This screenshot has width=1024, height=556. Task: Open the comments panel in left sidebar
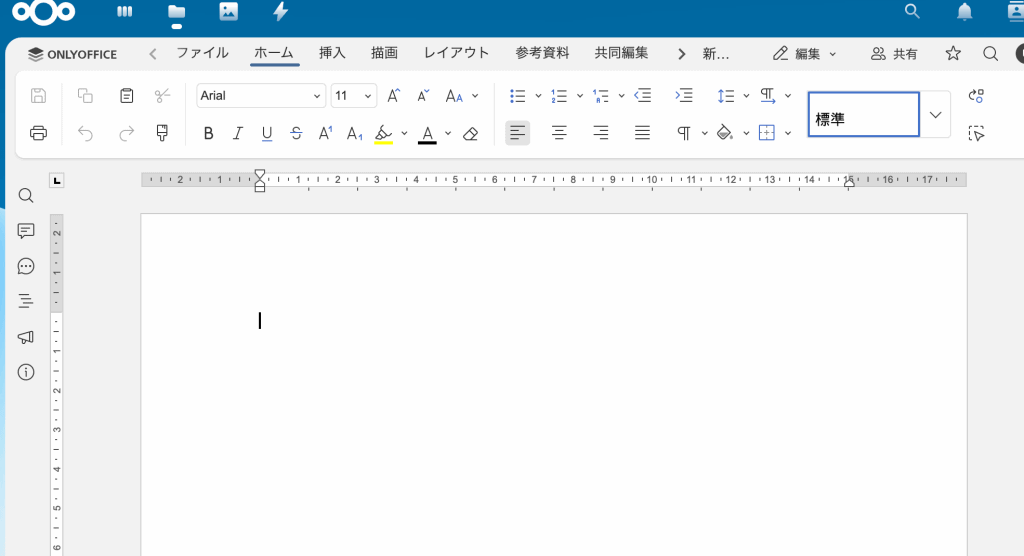tap(26, 231)
